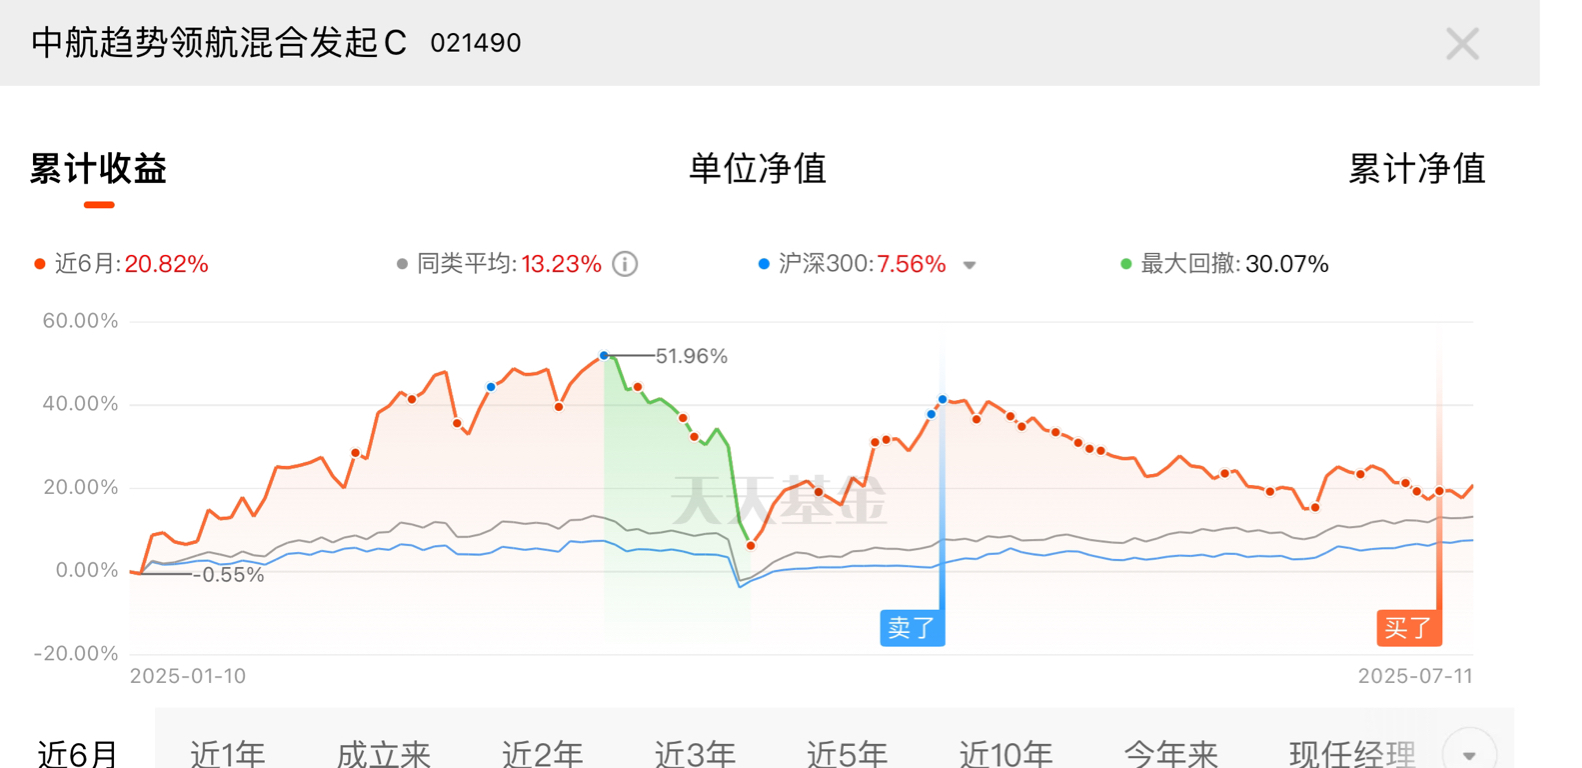This screenshot has height=768, width=1582.
Task: Click red 近6月 legend dot
Action: 40,264
